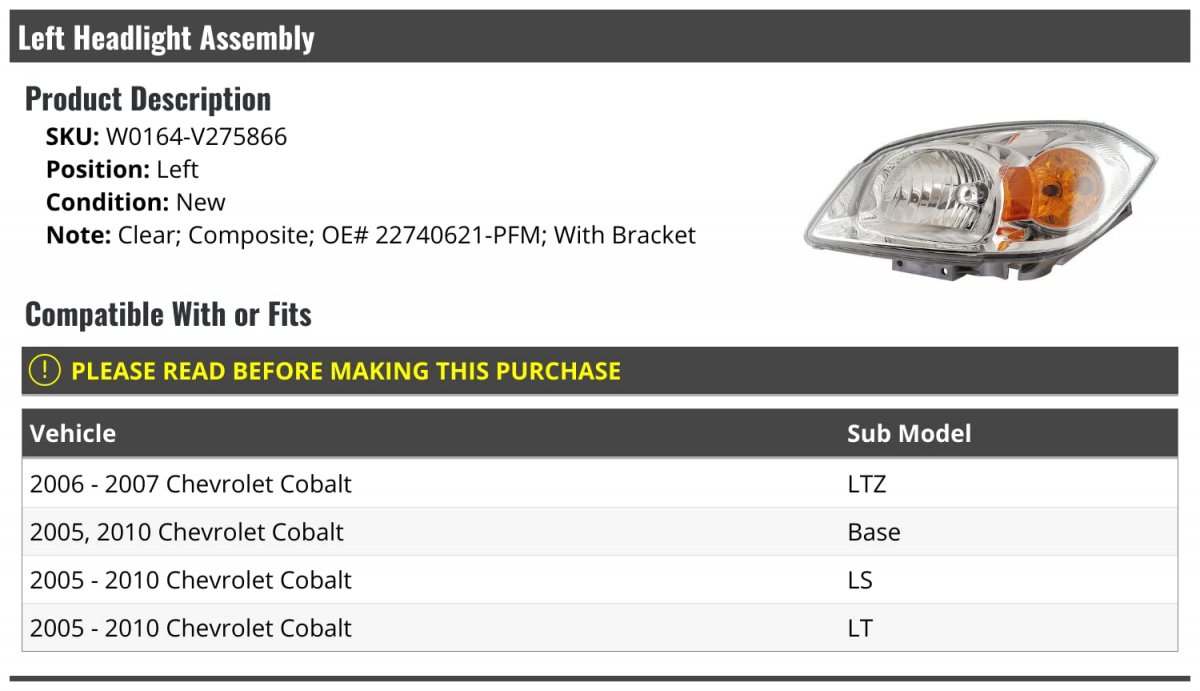Click the Product Description heading

pyautogui.click(x=148, y=99)
